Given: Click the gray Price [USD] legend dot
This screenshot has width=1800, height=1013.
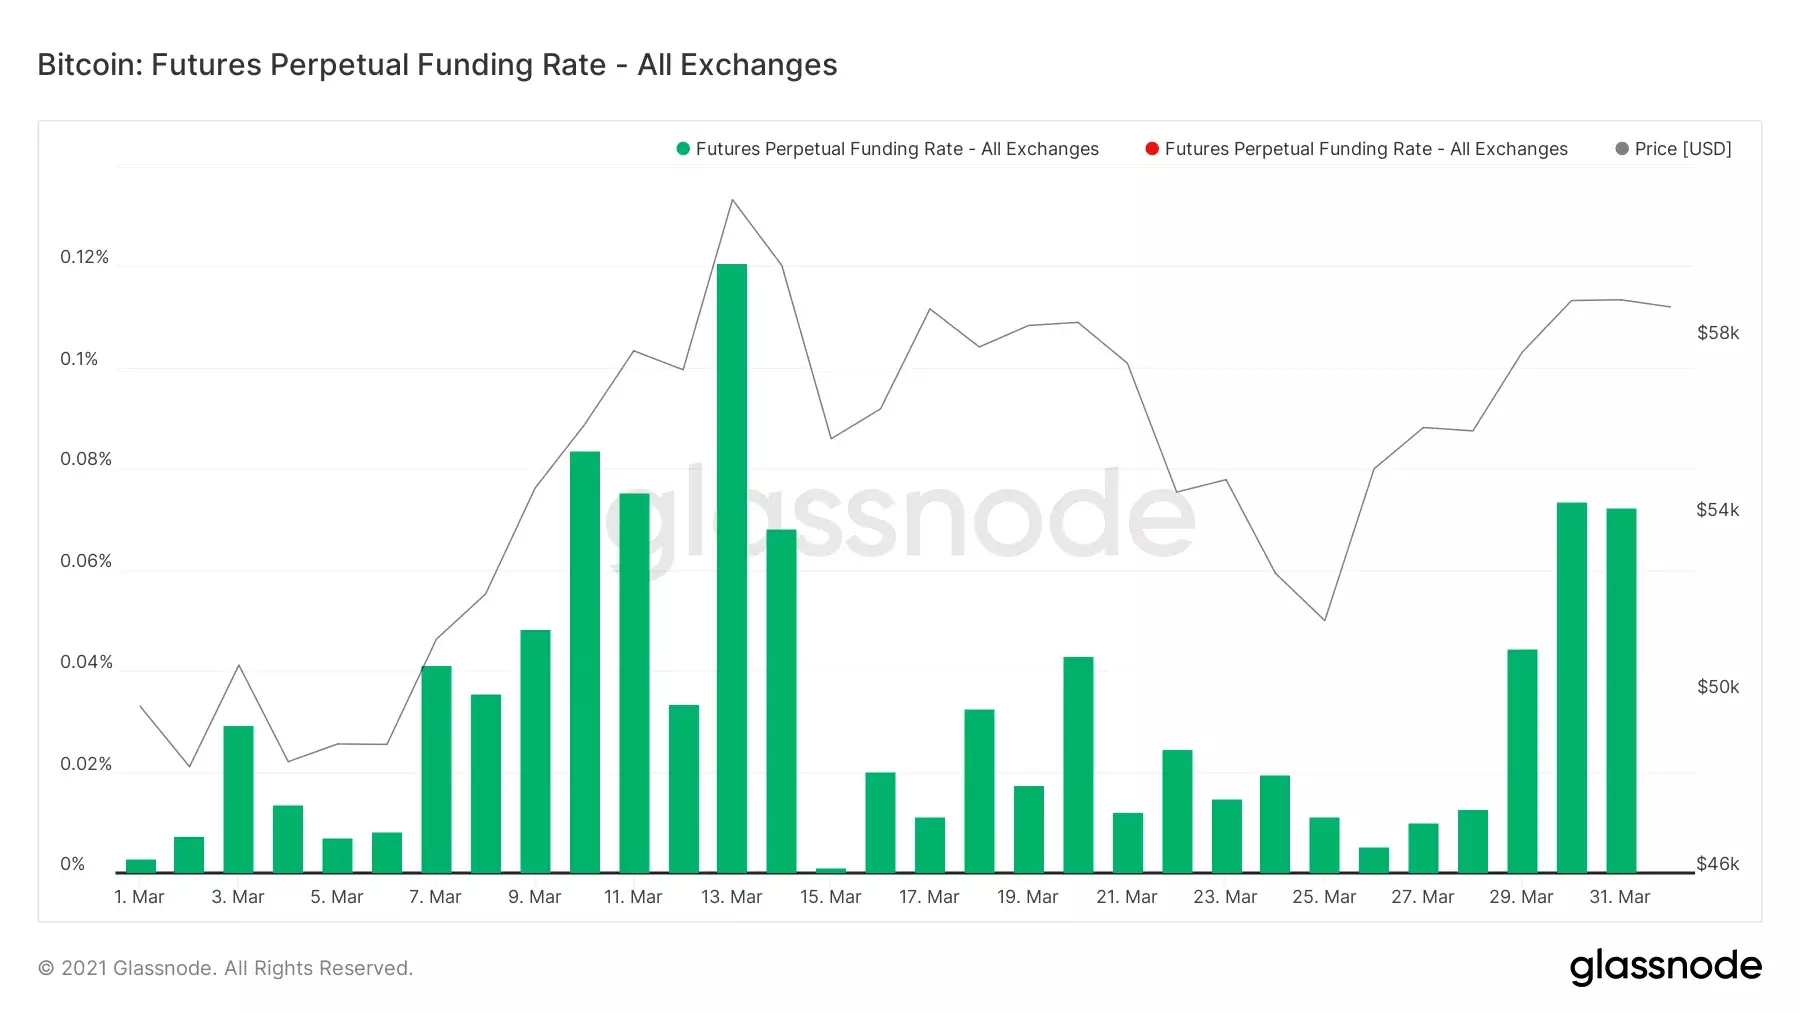Looking at the screenshot, I should point(1622,149).
